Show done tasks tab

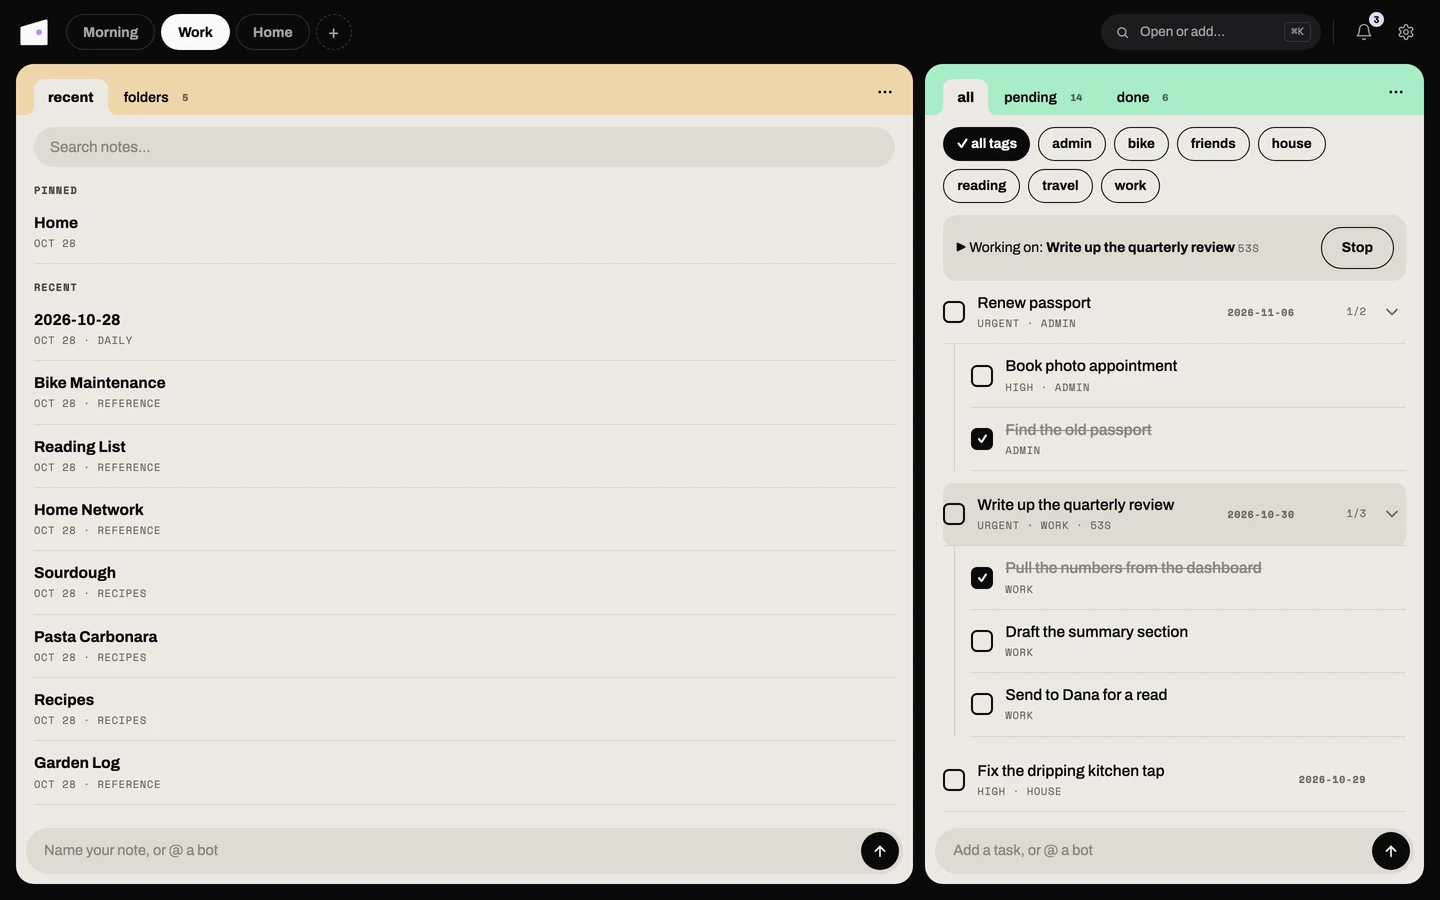click(x=1142, y=97)
